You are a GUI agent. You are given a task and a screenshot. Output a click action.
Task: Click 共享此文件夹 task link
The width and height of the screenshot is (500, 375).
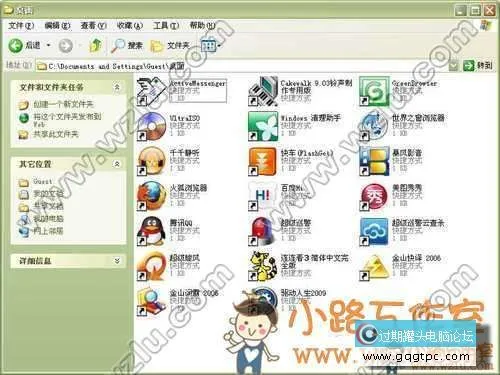[56, 134]
